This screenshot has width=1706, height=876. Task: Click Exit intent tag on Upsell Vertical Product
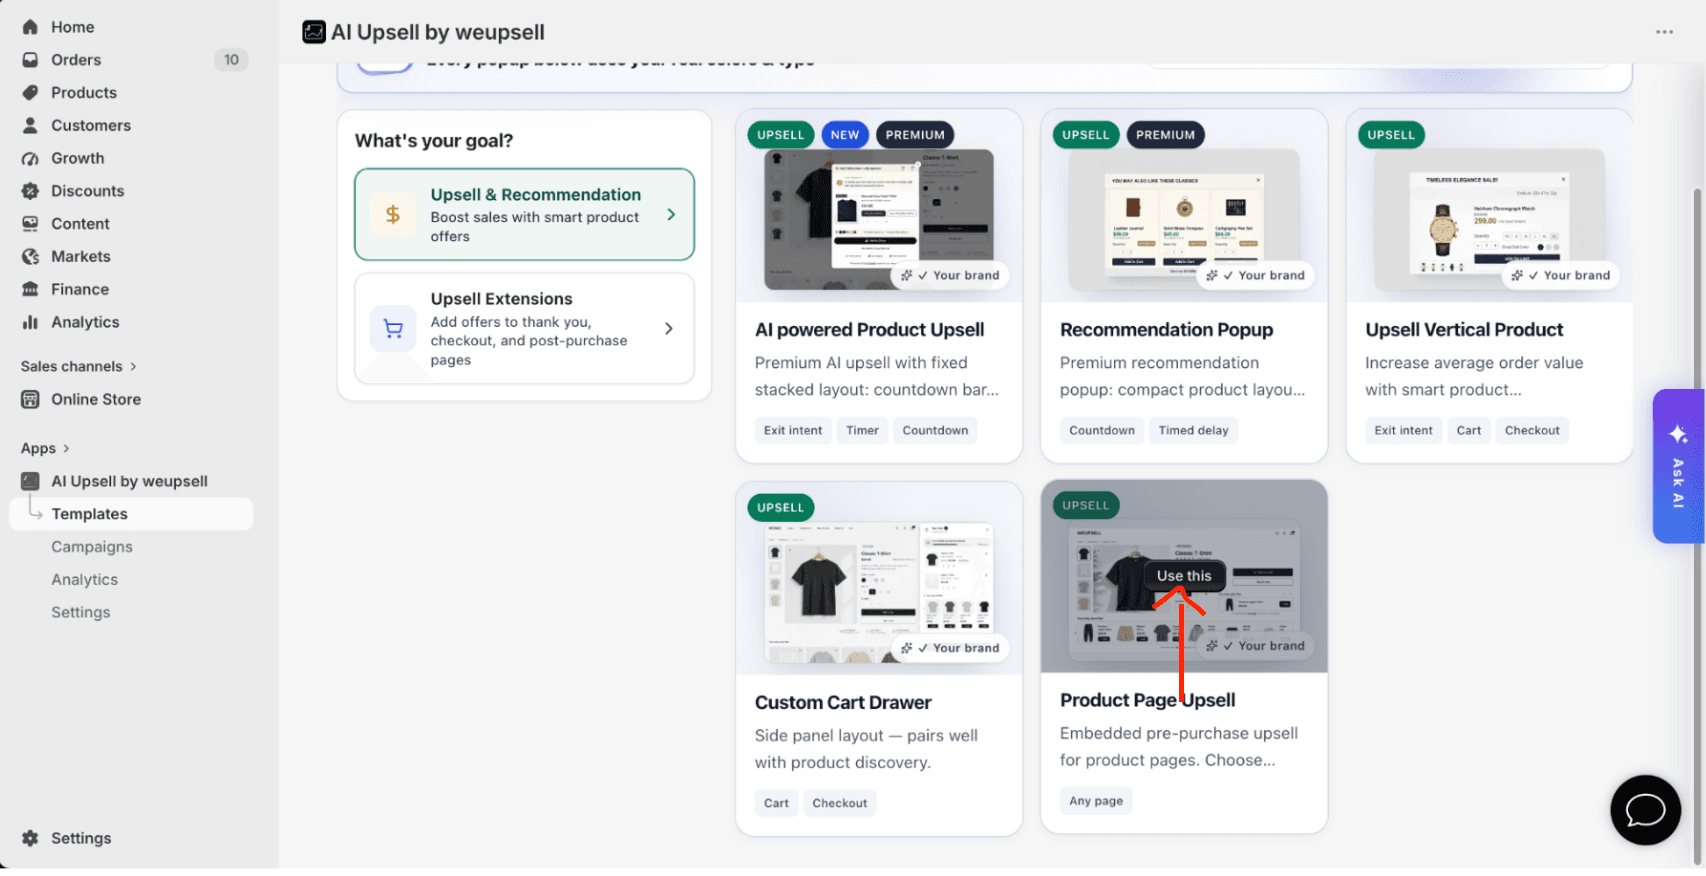click(x=1403, y=431)
